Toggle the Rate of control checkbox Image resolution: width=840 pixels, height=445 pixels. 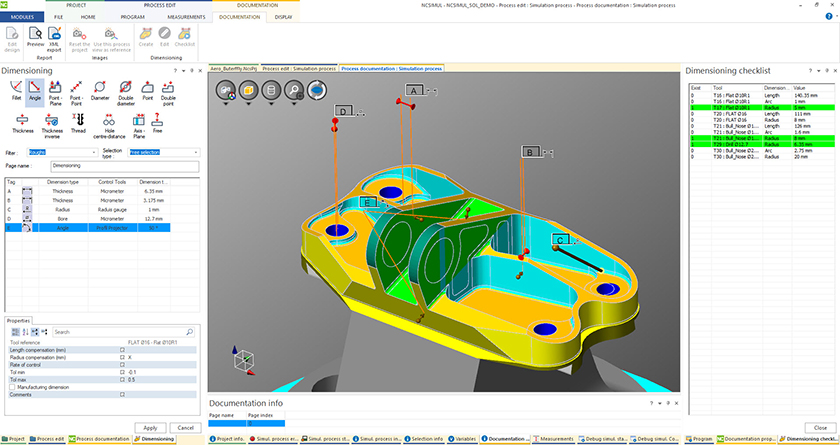pyautogui.click(x=123, y=364)
